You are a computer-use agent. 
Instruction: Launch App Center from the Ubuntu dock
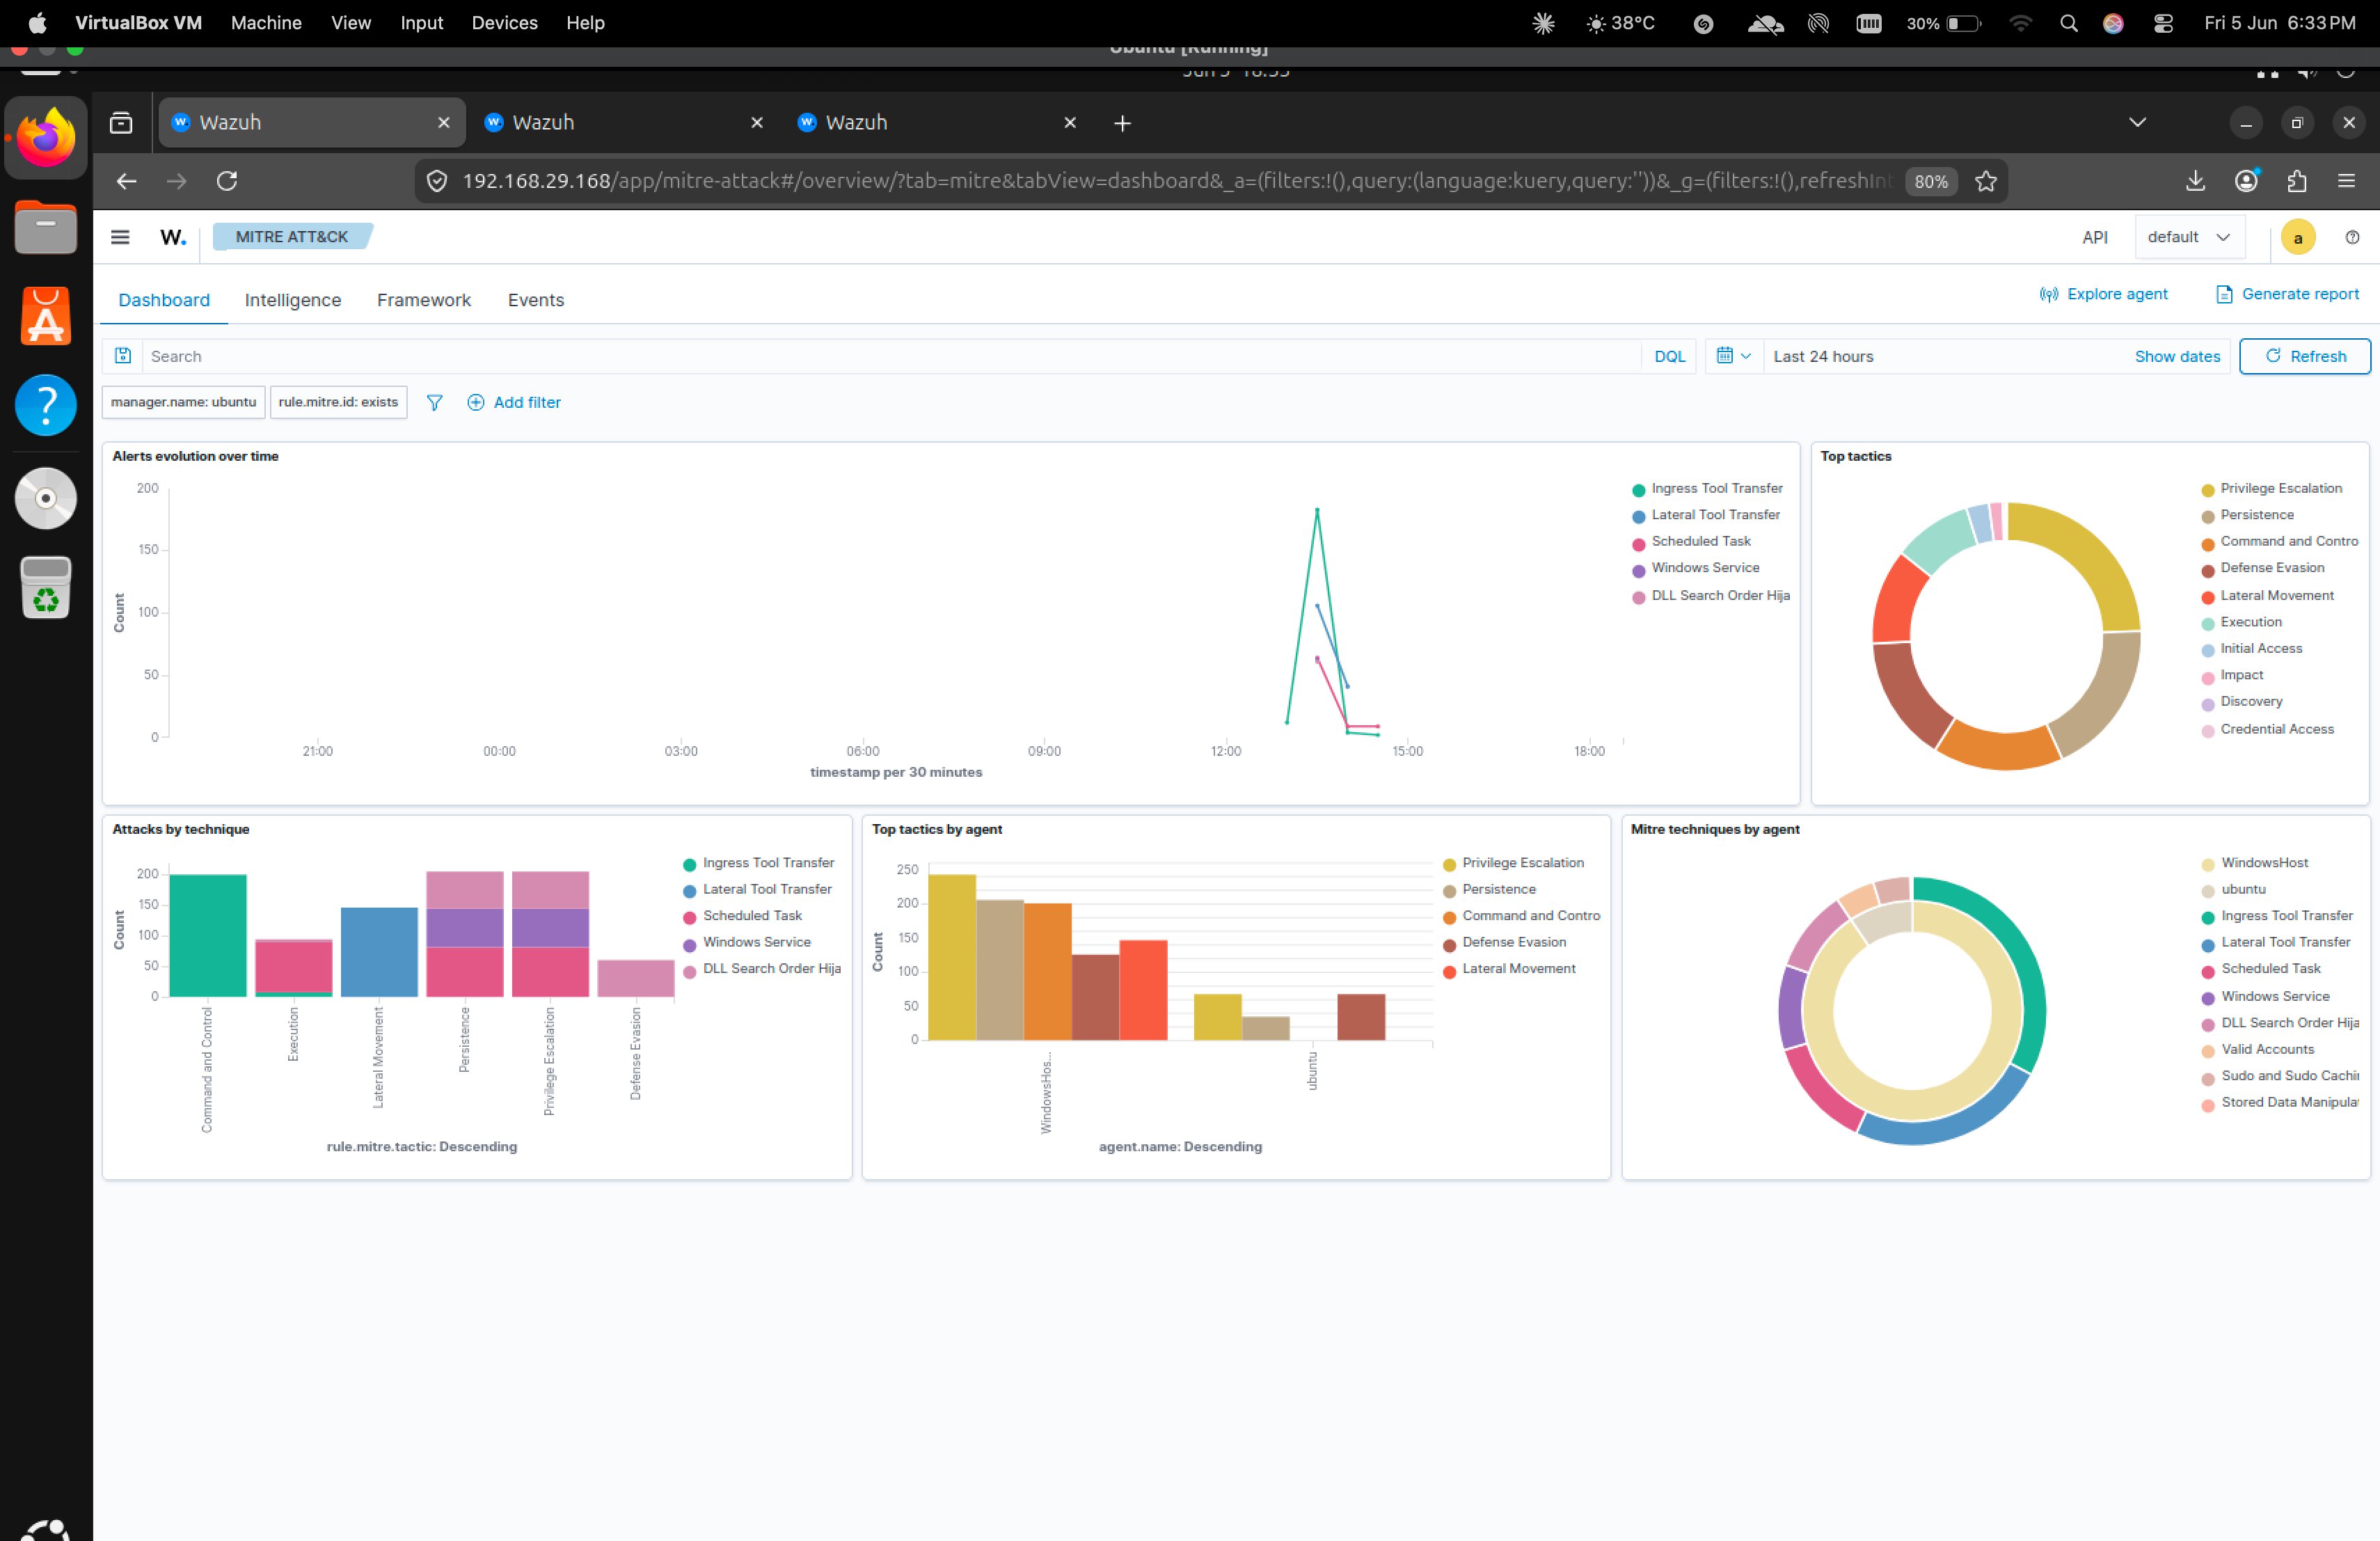[x=46, y=316]
